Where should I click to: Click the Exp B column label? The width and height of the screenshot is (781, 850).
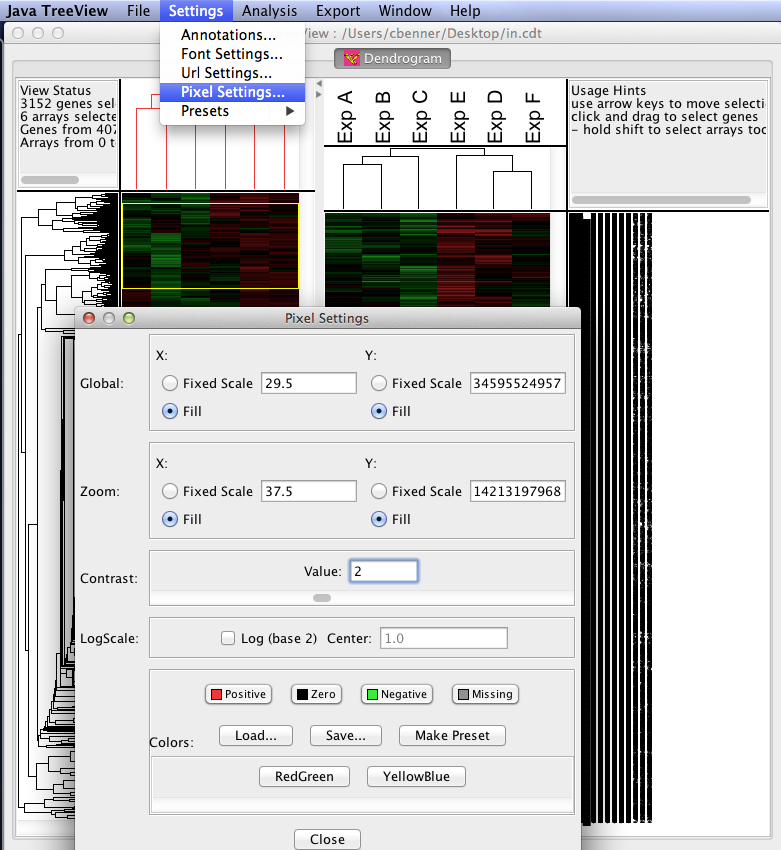pyautogui.click(x=383, y=117)
